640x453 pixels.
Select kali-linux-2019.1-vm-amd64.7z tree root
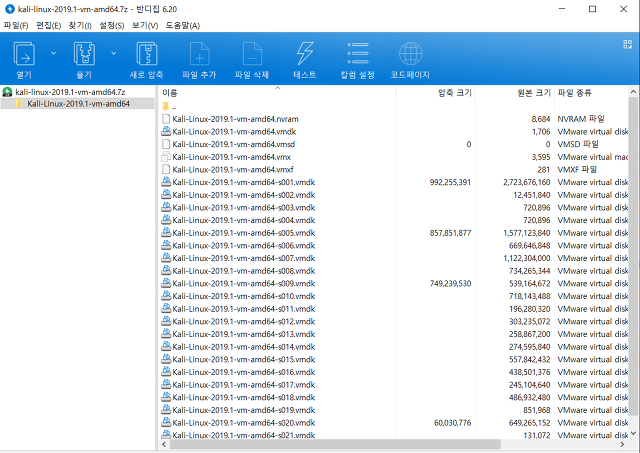[70, 92]
